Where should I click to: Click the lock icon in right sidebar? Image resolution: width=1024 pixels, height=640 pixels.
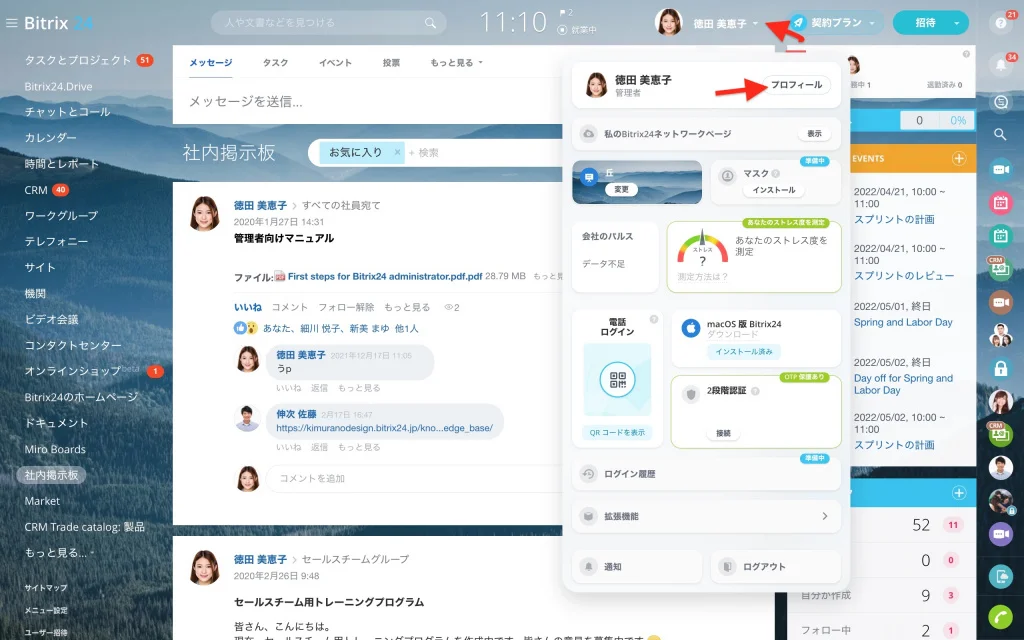(x=1000, y=369)
